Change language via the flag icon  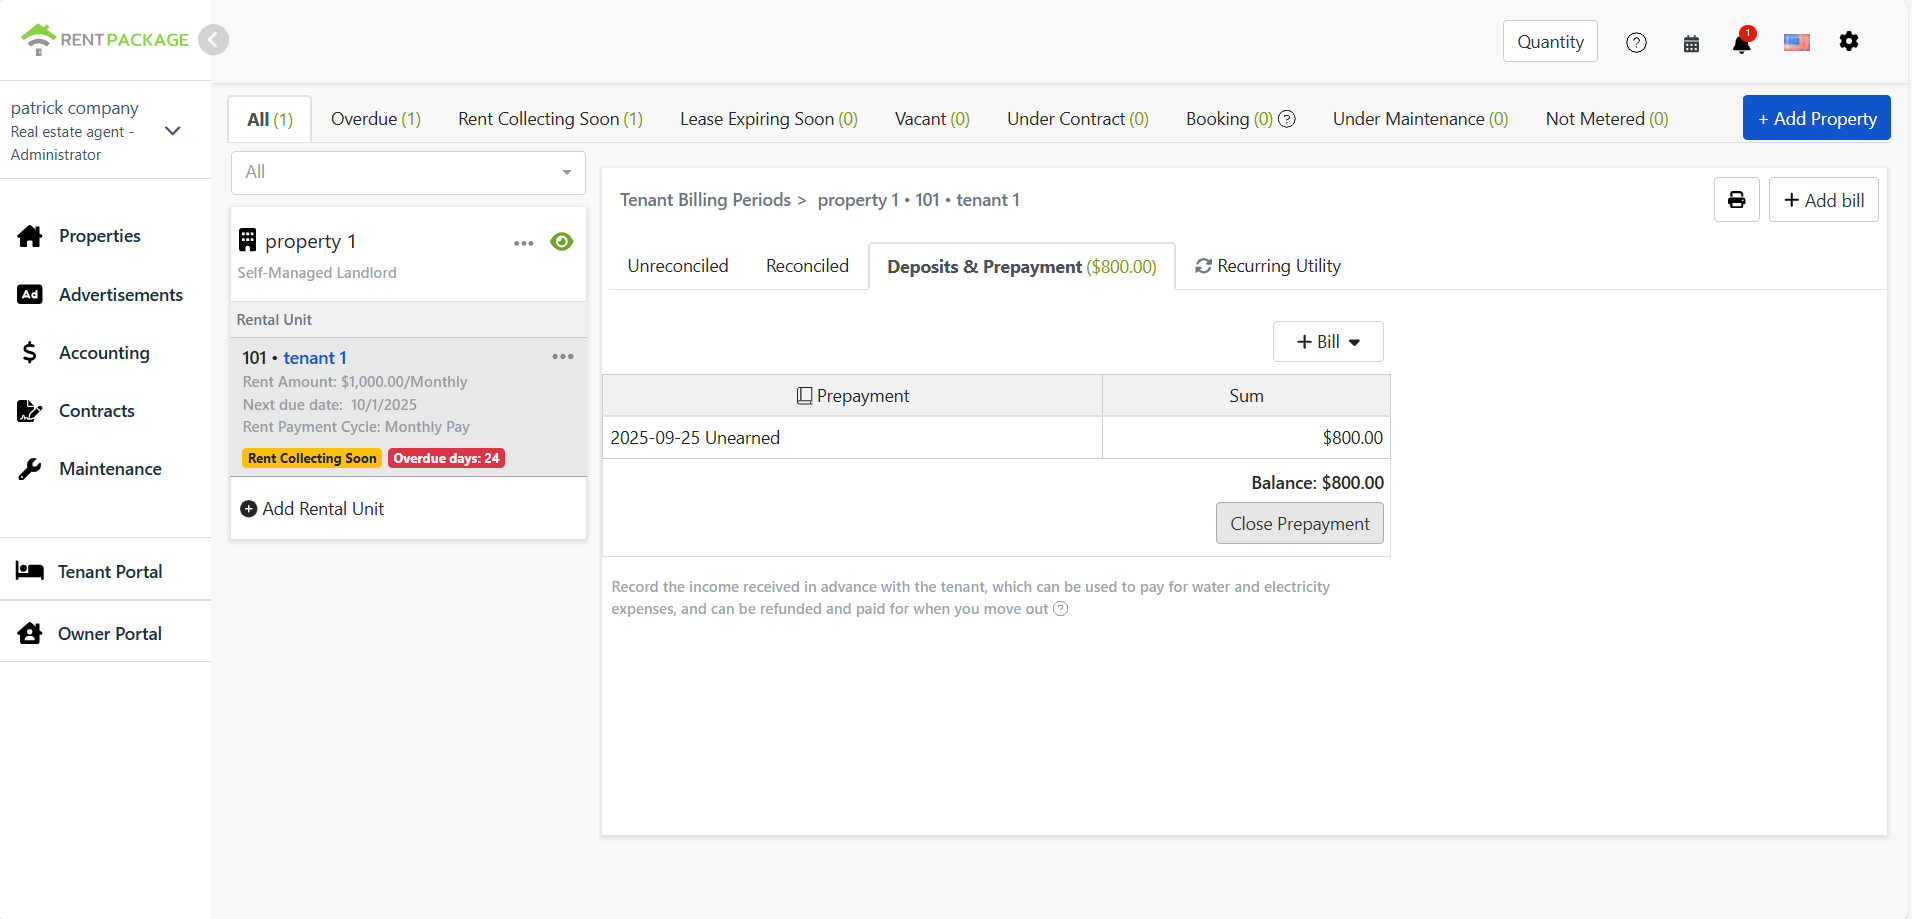1796,42
